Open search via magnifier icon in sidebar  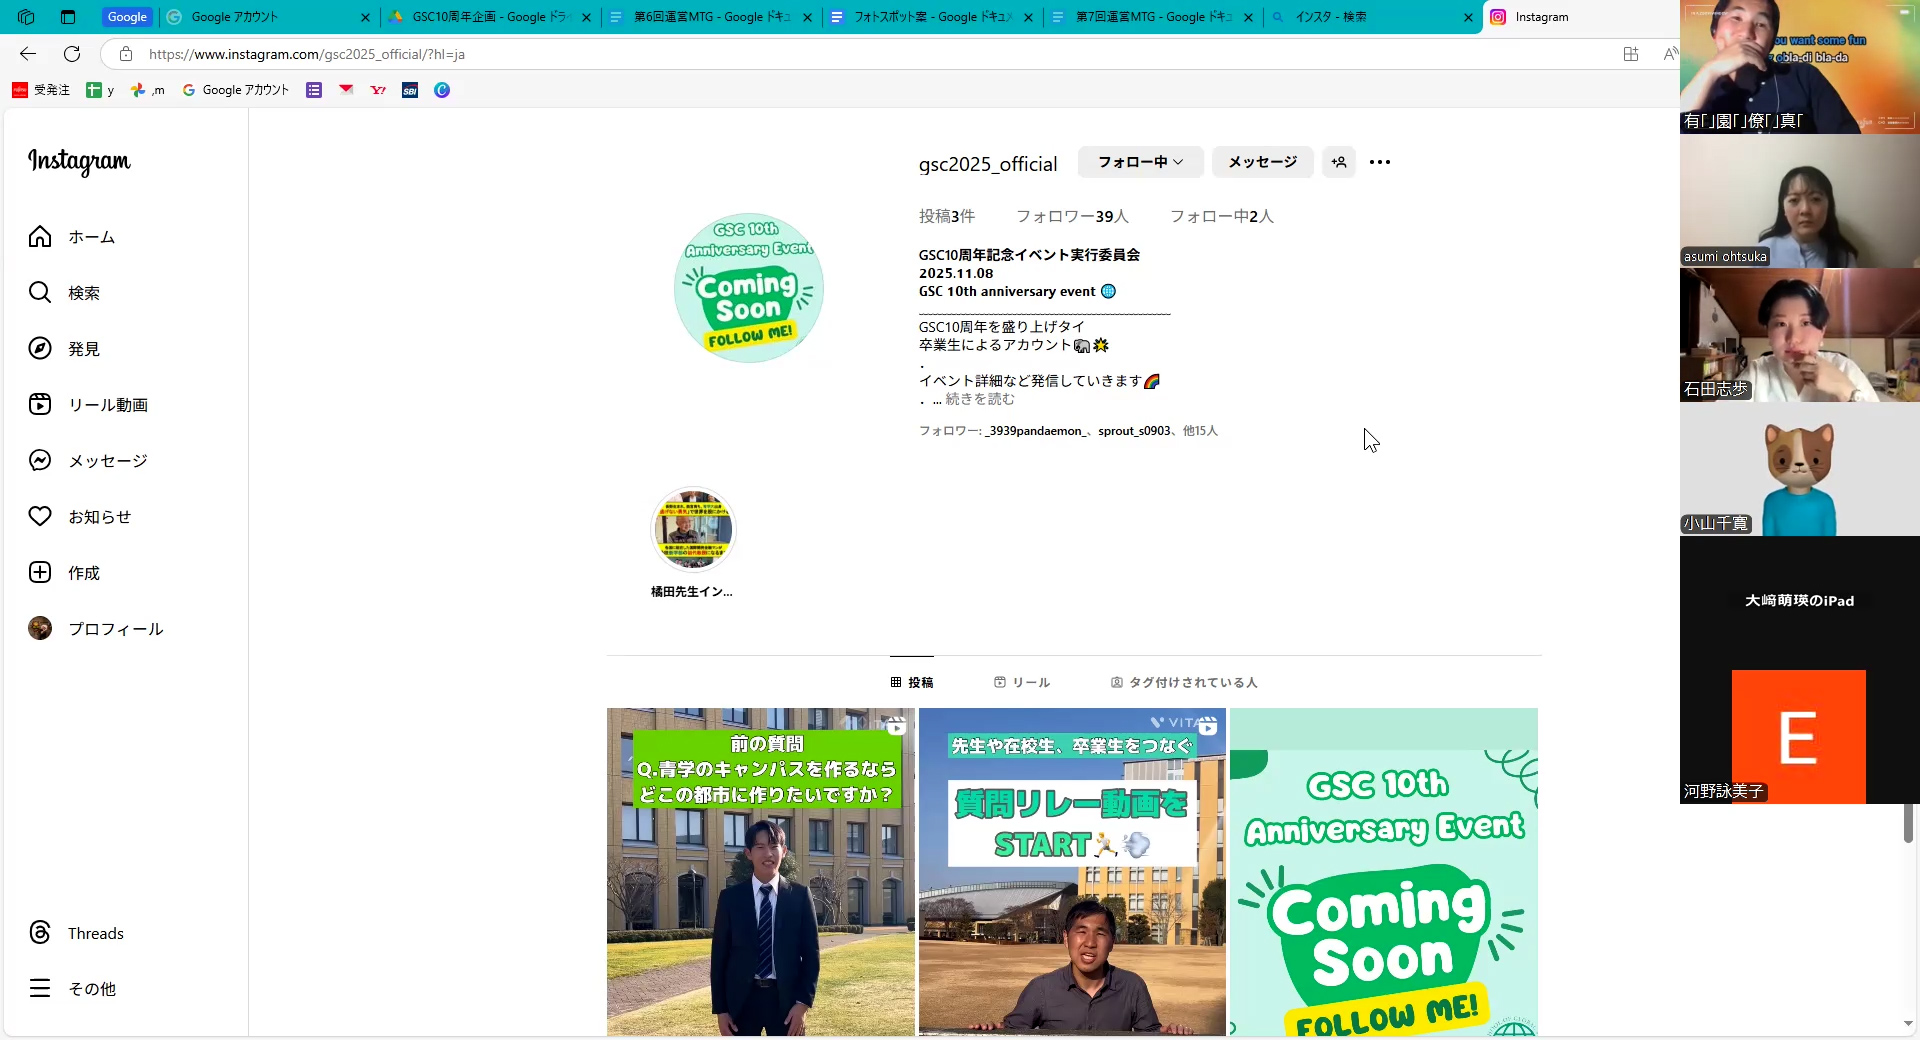(x=40, y=293)
